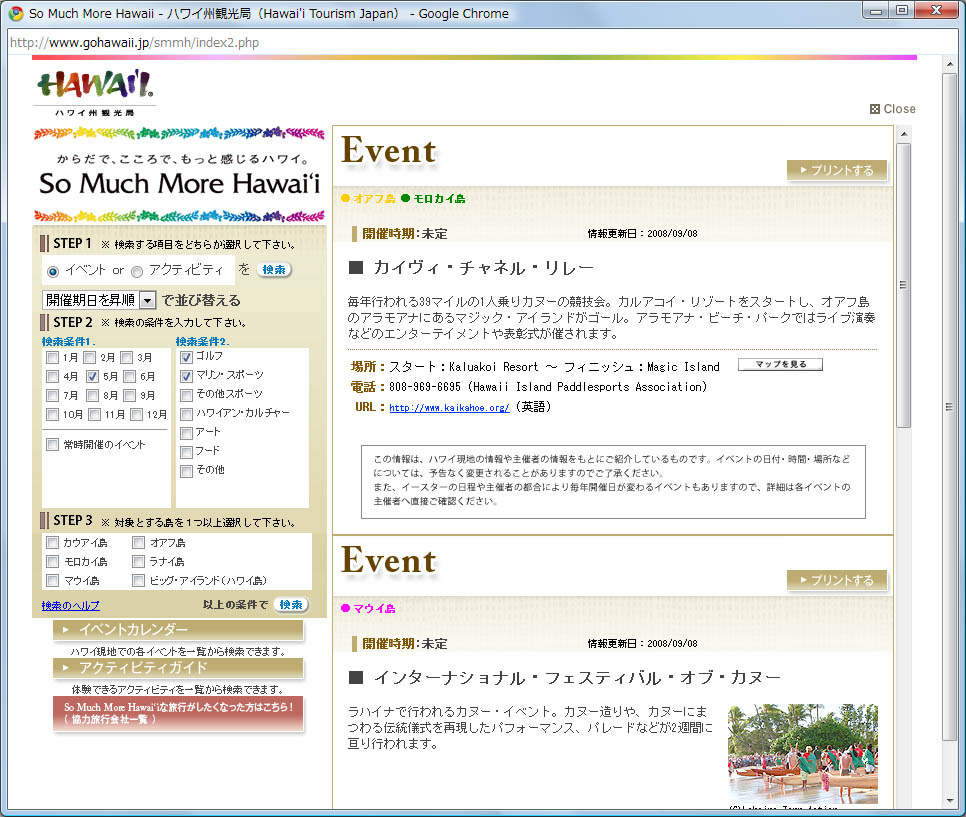Check the 10月 checkbox
Viewport: 966px width, 817px height.
coord(52,415)
